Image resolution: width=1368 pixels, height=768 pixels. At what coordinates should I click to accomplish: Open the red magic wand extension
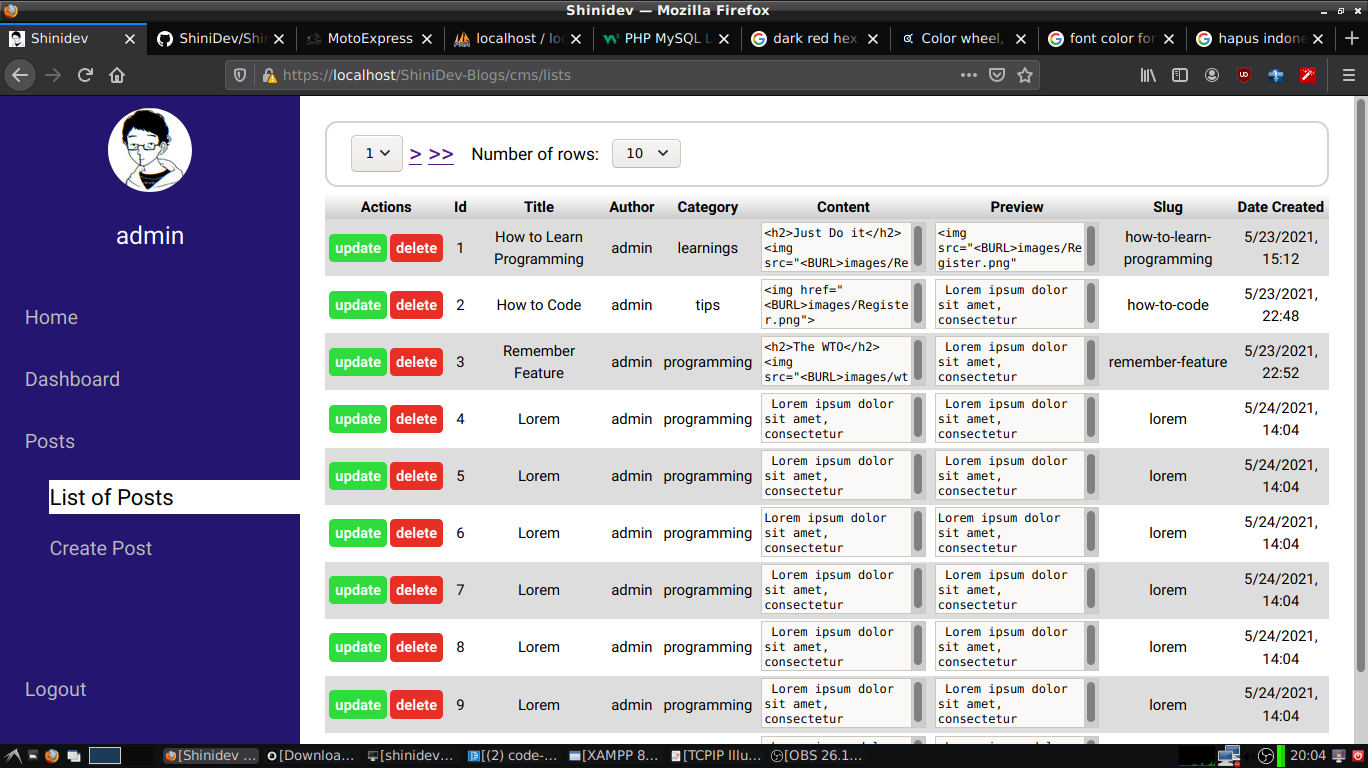pyautogui.click(x=1308, y=75)
